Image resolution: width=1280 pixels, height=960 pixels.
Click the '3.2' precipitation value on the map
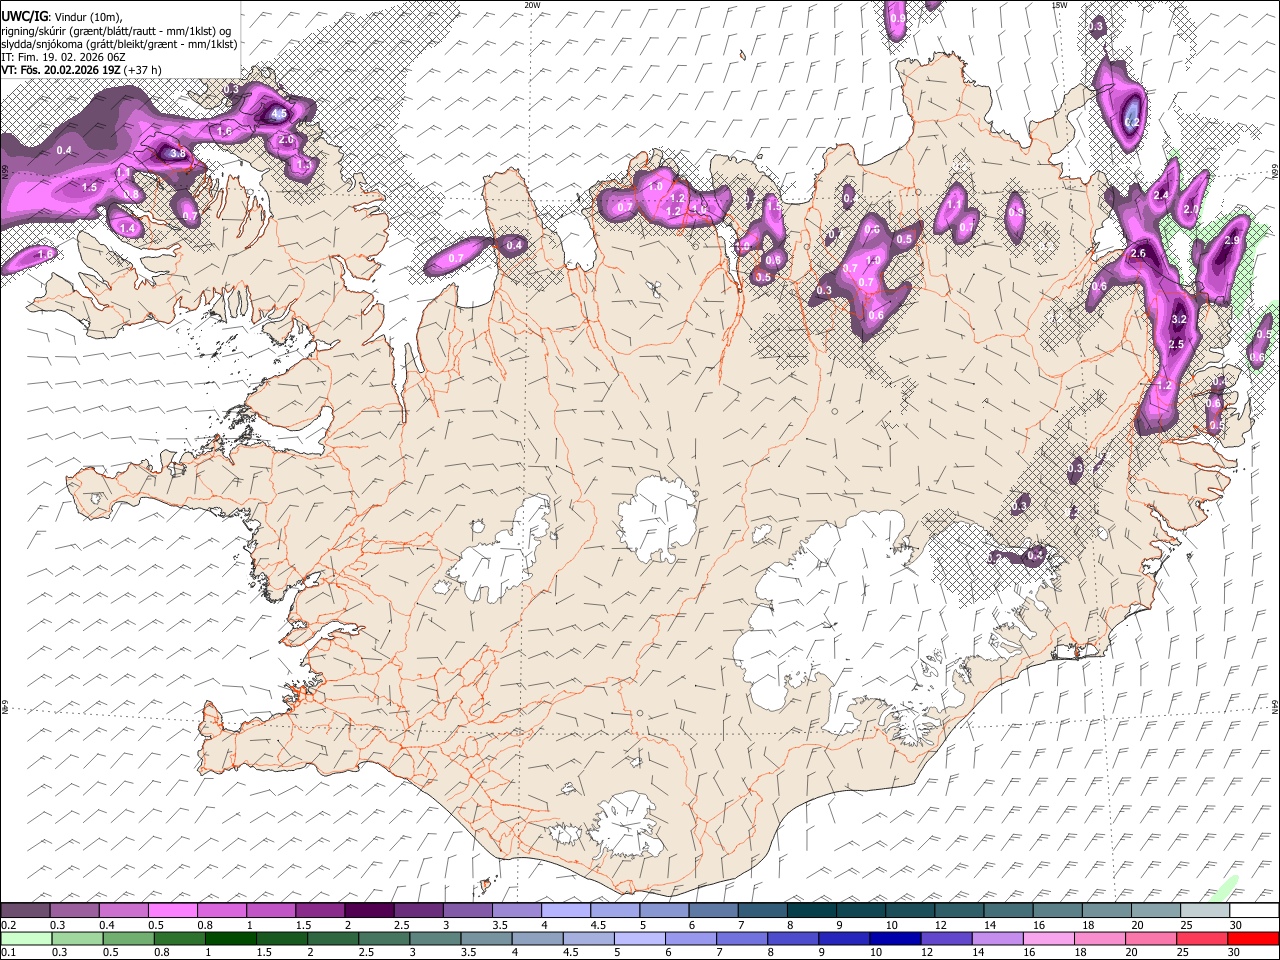point(1178,320)
